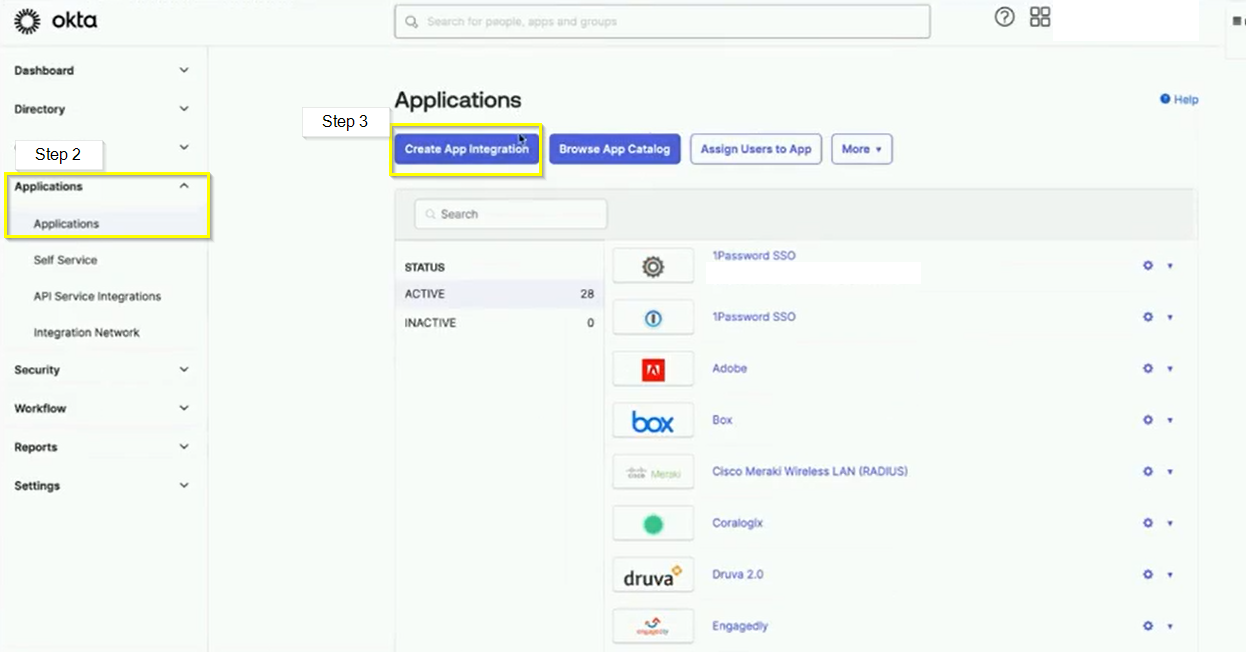Screen dimensions: 1246x652
Task: Click Browse App Catalog button
Action: [614, 149]
